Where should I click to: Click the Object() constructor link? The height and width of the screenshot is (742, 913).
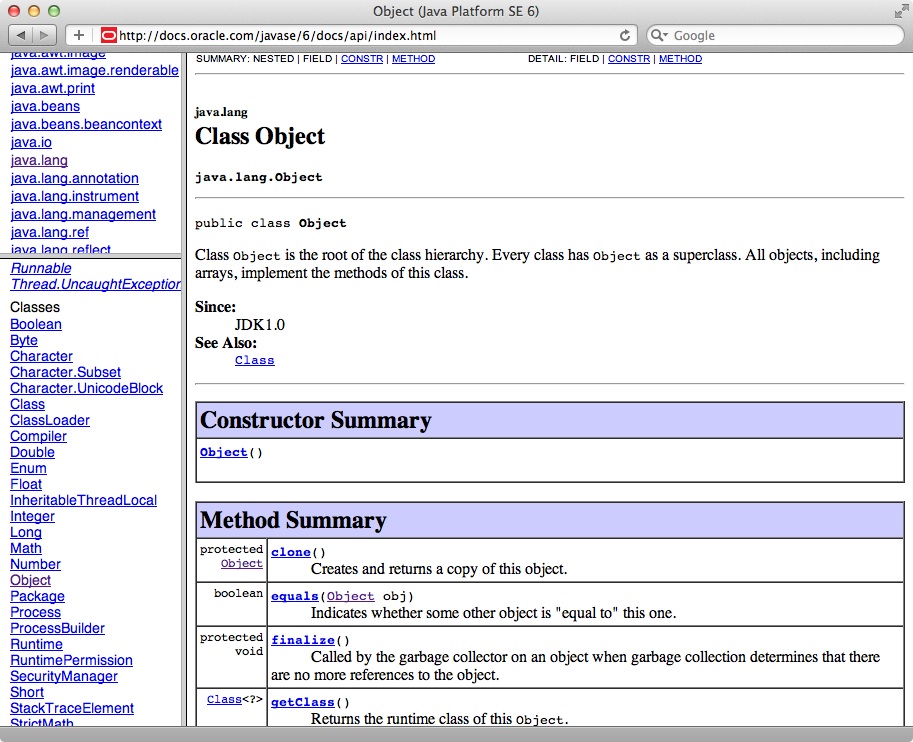click(x=223, y=452)
